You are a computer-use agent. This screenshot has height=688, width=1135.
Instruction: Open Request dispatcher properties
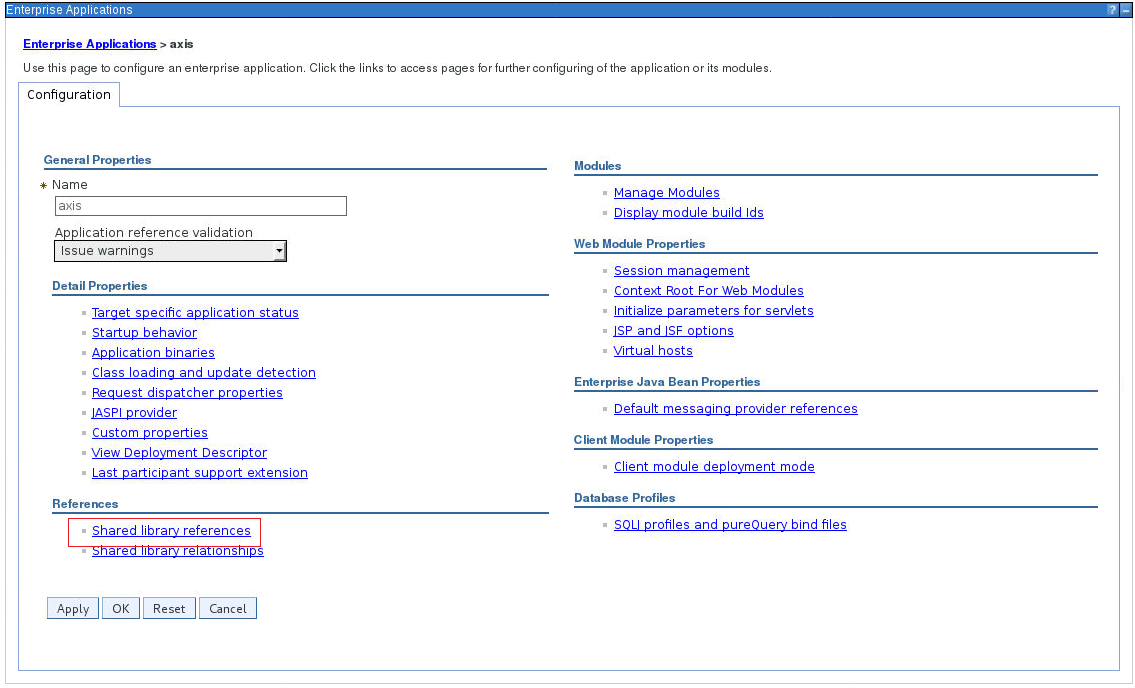[187, 393]
